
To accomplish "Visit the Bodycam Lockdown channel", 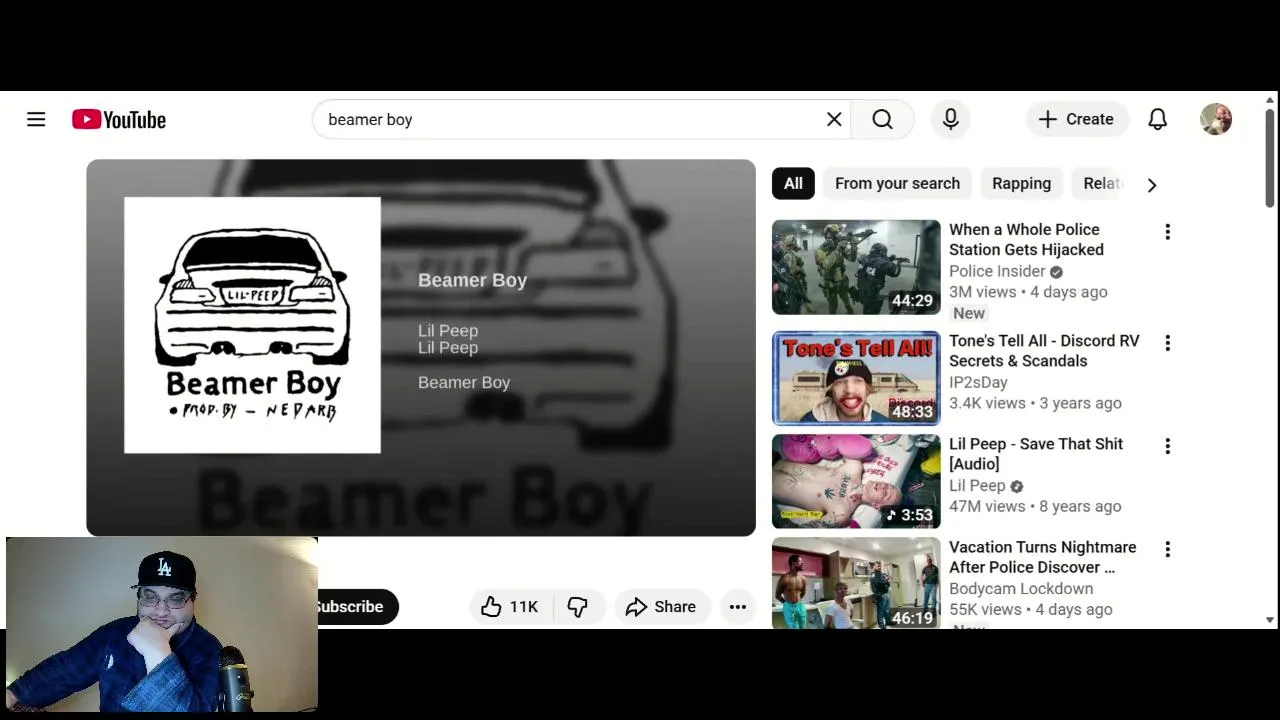I will point(1021,588).
